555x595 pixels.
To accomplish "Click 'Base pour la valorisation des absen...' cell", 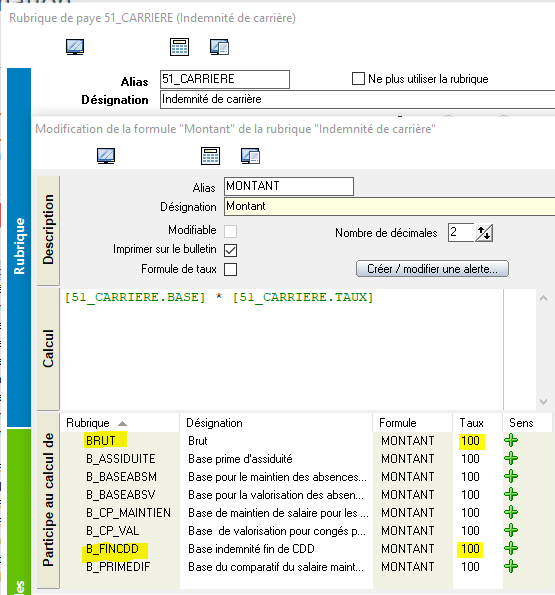I will pyautogui.click(x=276, y=495).
